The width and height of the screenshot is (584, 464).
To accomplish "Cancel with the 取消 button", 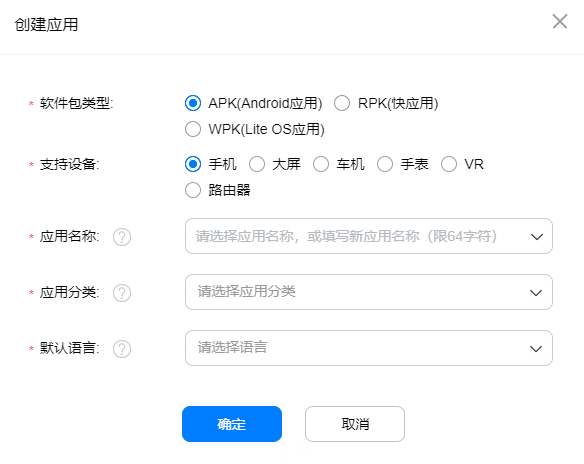I will click(355, 424).
